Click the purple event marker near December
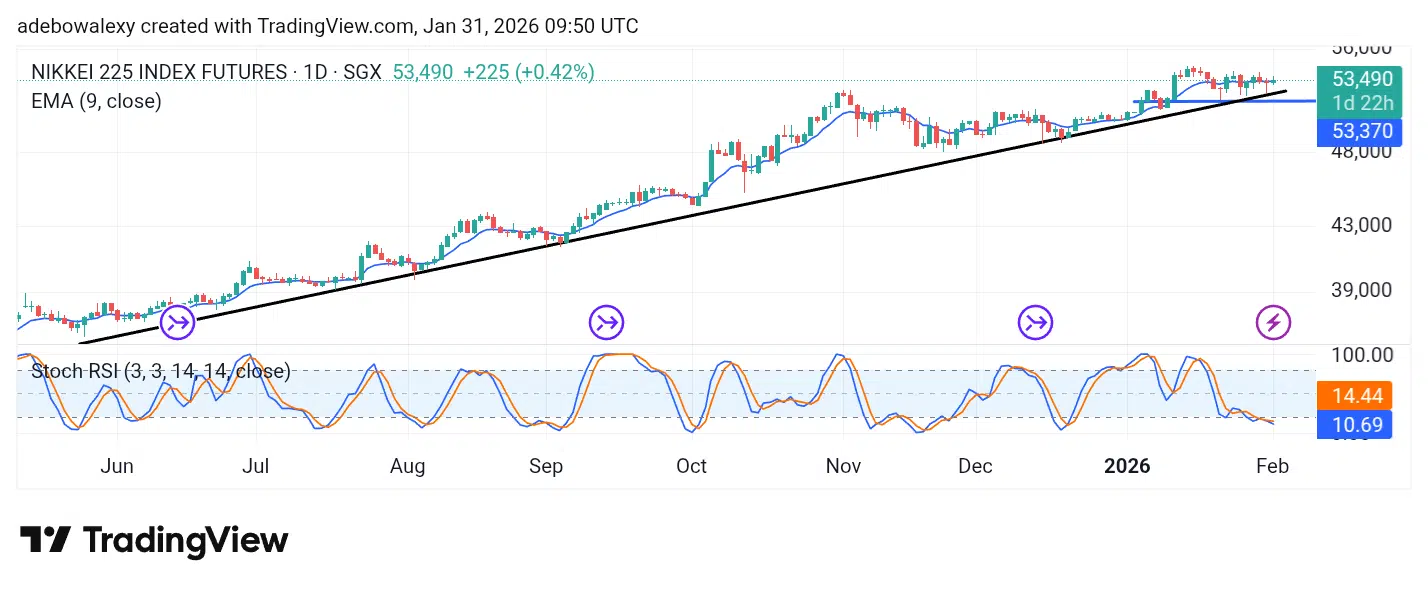Image resolution: width=1428 pixels, height=591 pixels. coord(1035,322)
